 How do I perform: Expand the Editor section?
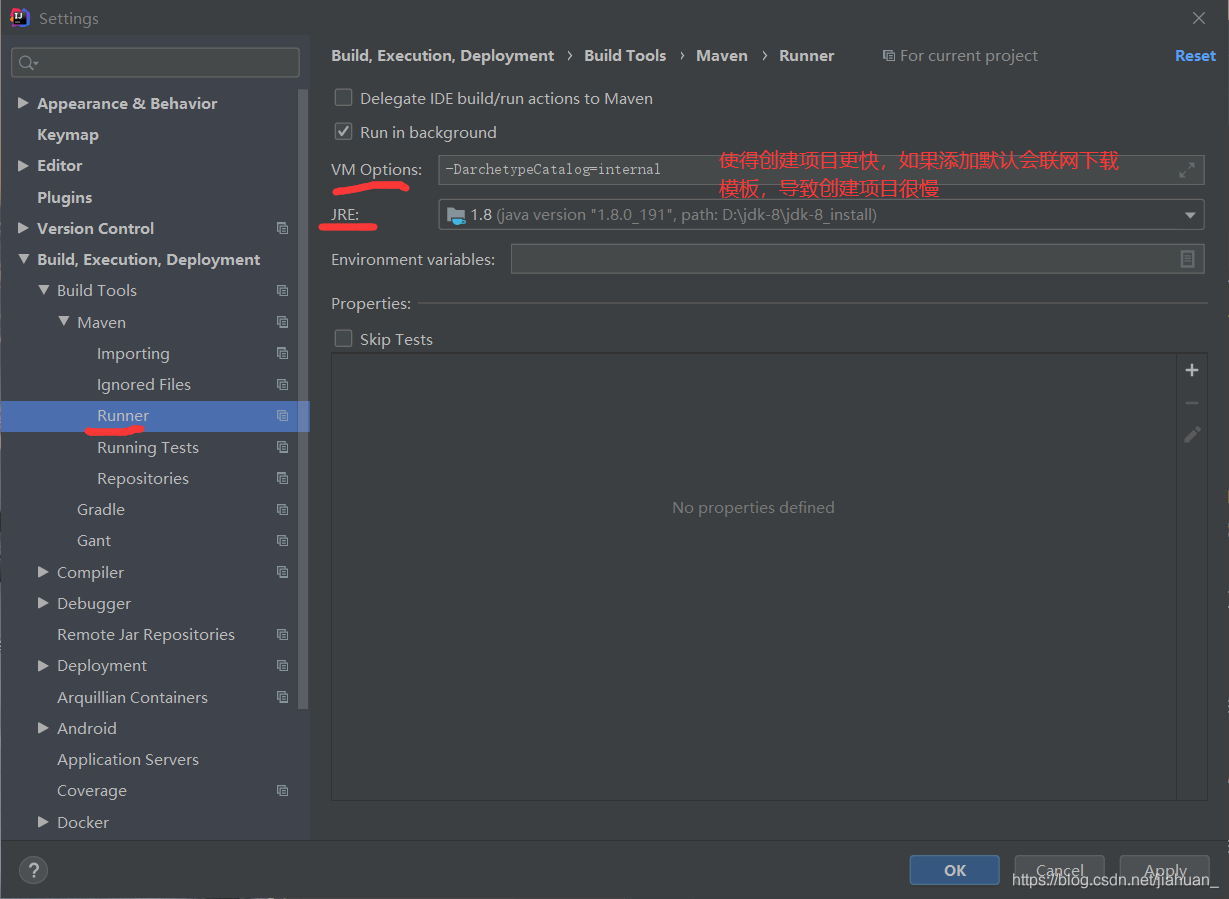(x=23, y=165)
